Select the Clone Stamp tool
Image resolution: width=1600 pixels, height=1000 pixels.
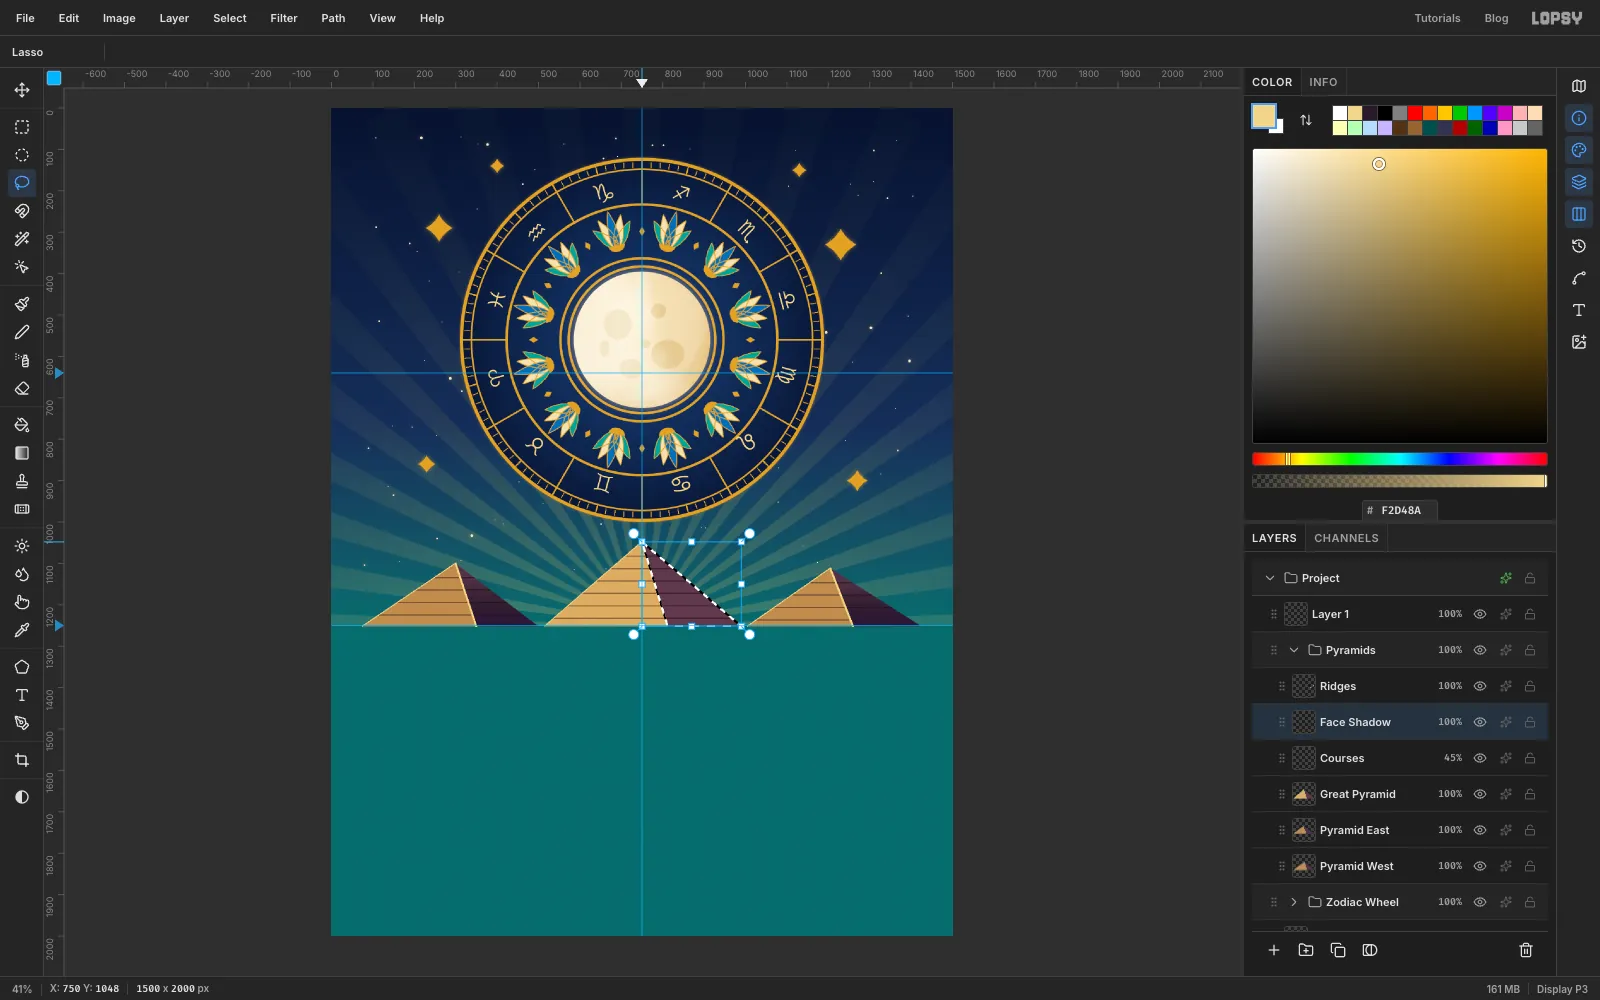22,481
